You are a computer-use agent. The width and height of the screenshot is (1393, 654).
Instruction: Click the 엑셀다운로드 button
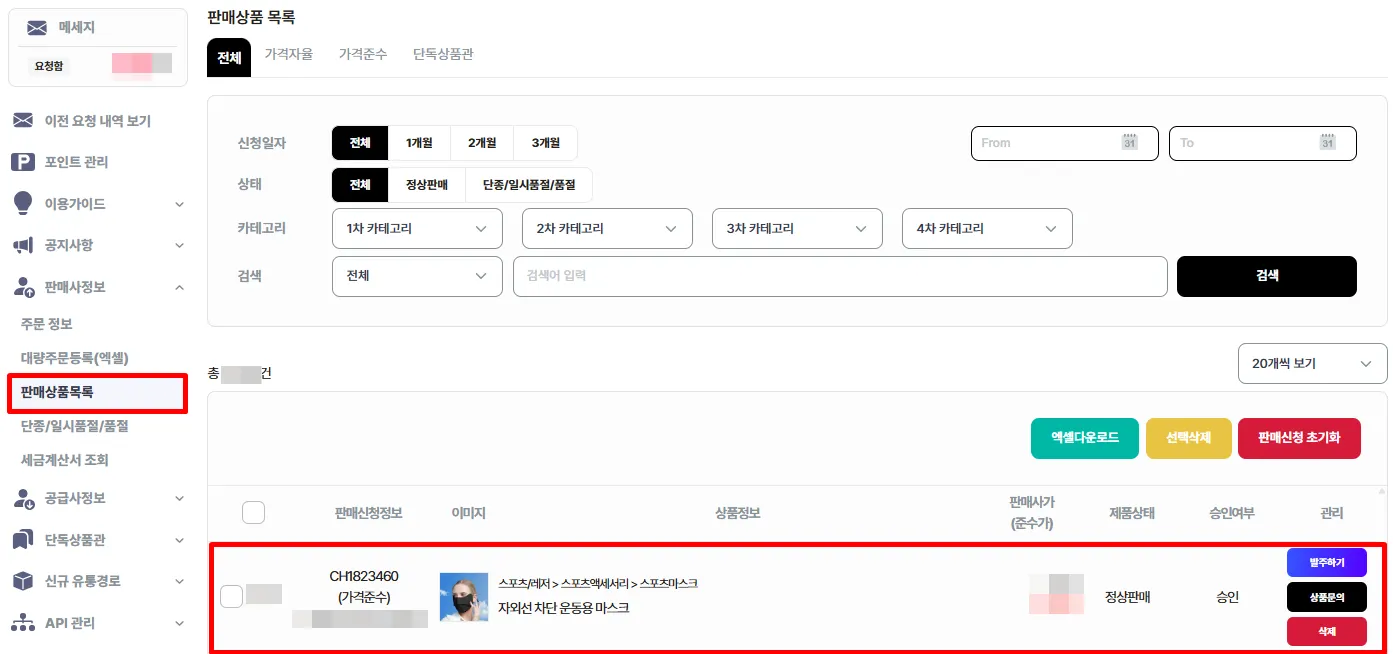(x=1085, y=438)
